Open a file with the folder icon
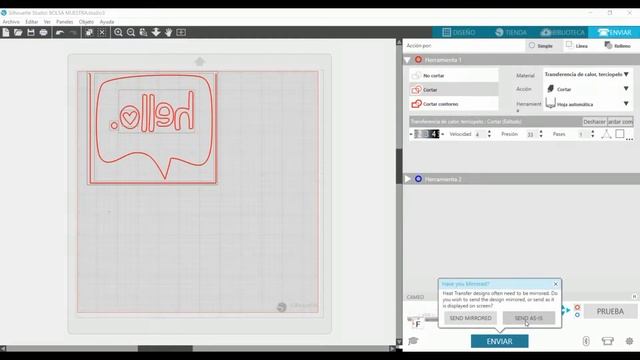640x360 pixels. [x=18, y=33]
